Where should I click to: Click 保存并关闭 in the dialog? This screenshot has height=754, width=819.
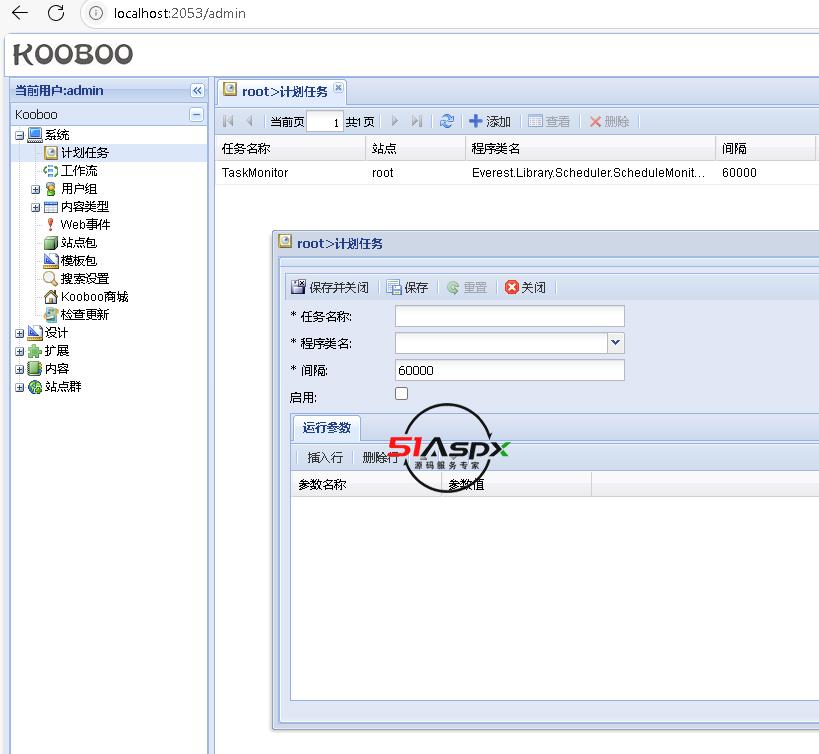pyautogui.click(x=330, y=287)
